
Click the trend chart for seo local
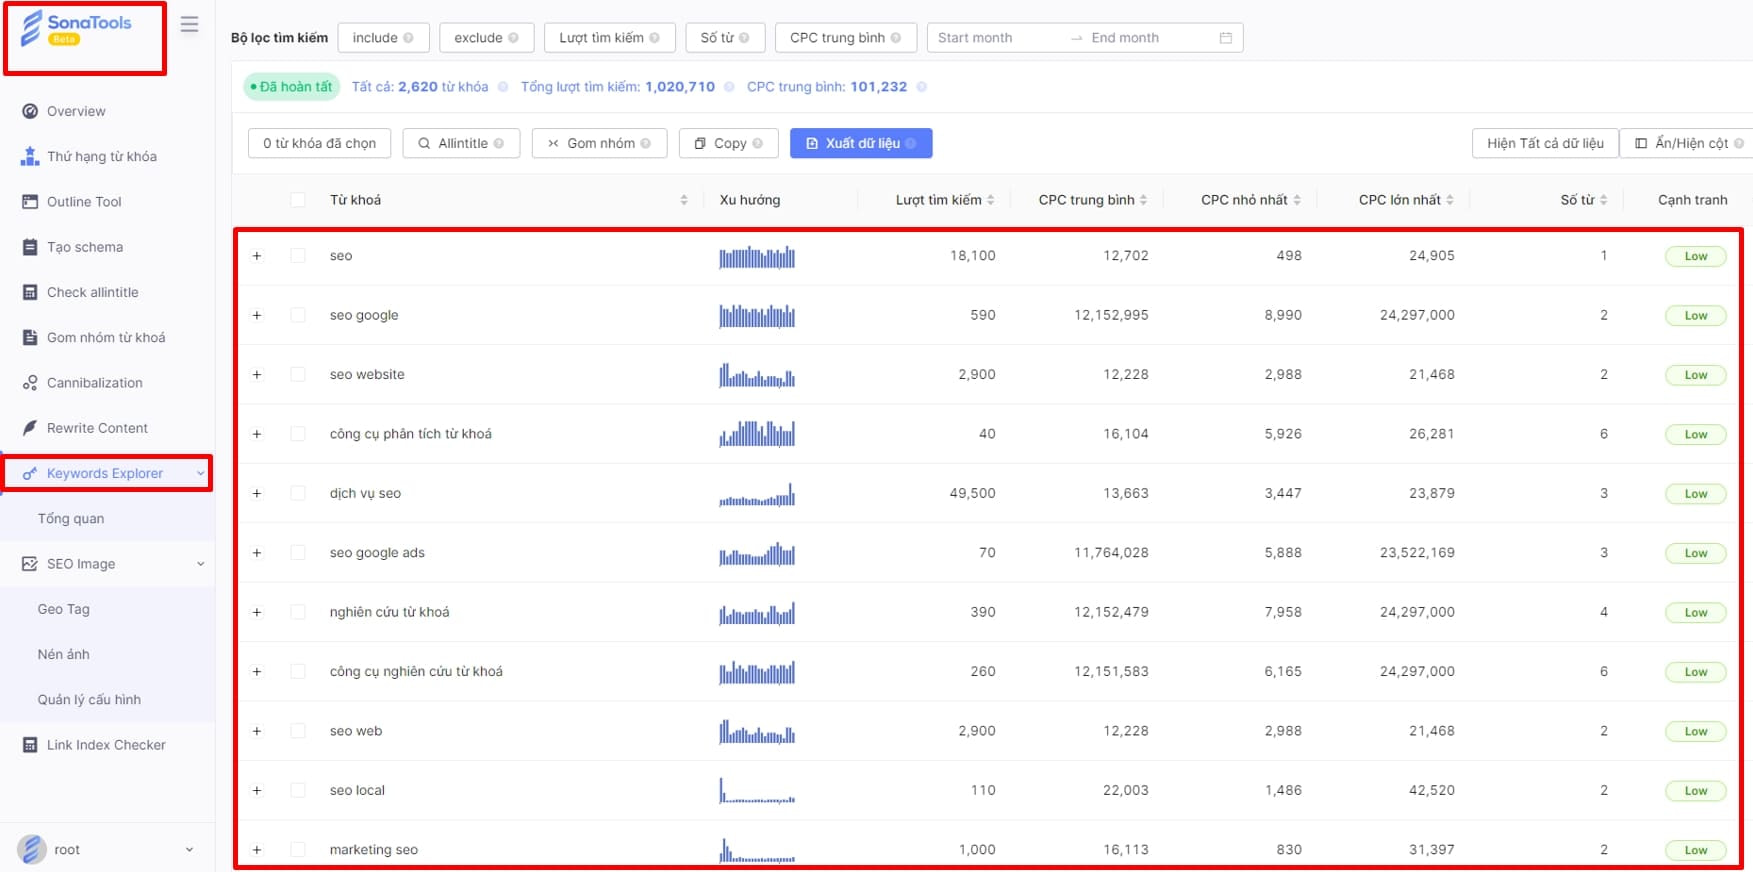pos(757,790)
